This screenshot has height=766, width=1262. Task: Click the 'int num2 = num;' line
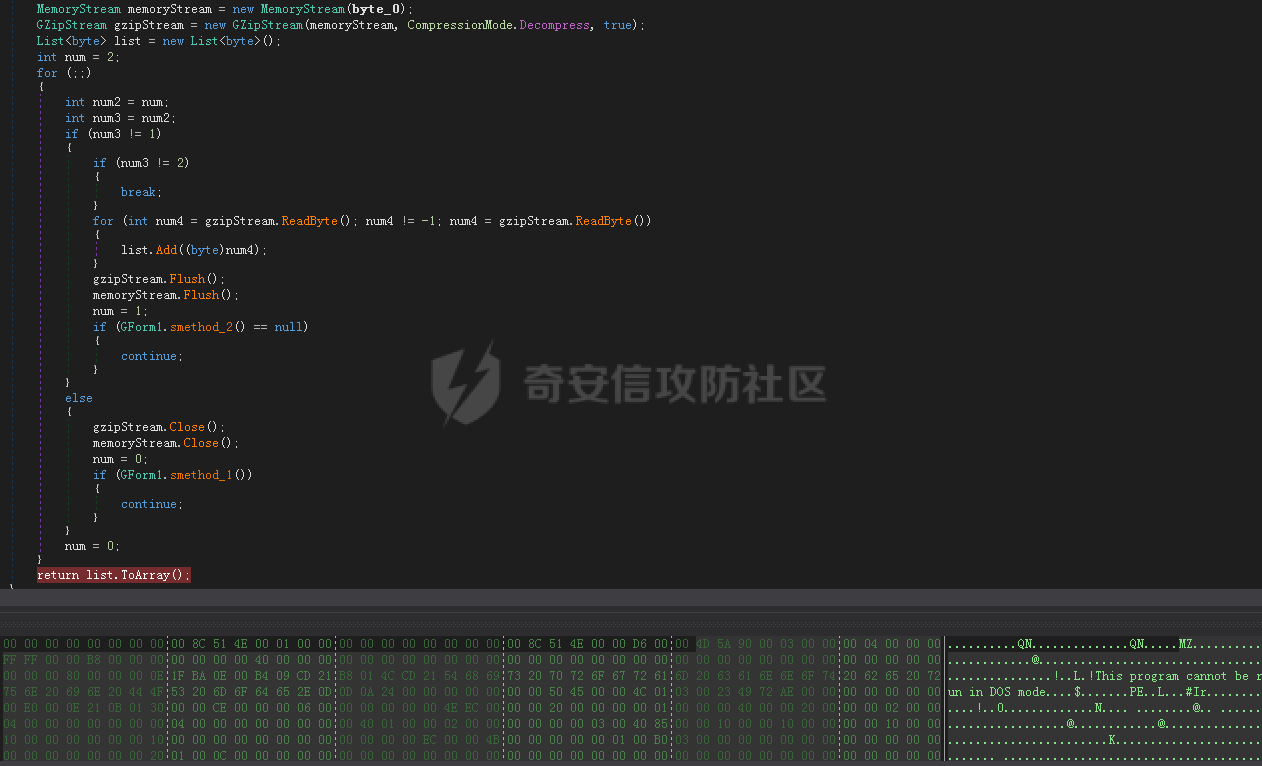(x=117, y=102)
